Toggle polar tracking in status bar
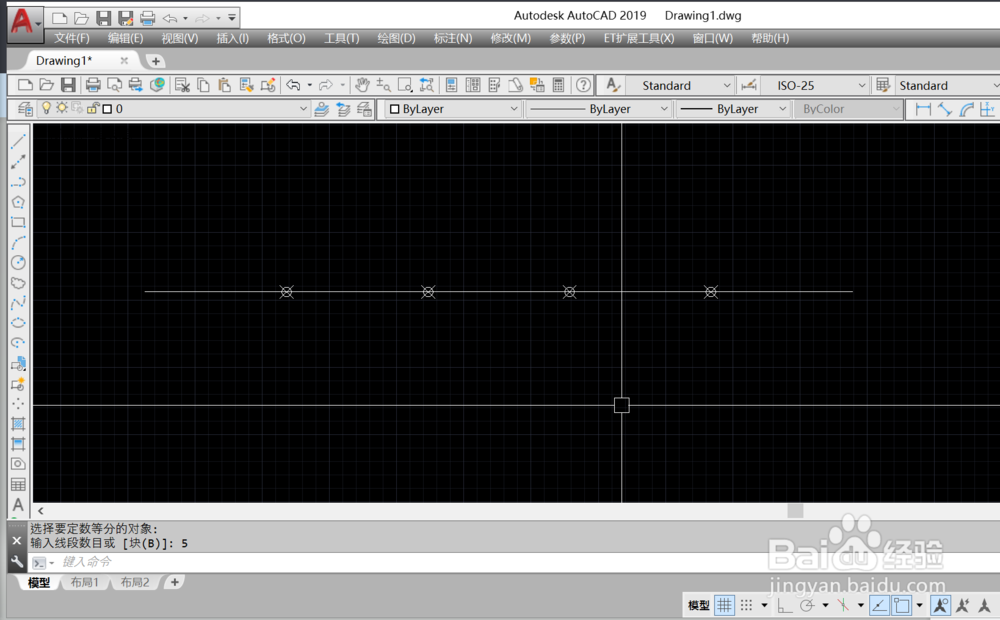The height and width of the screenshot is (620, 1000). tap(807, 605)
